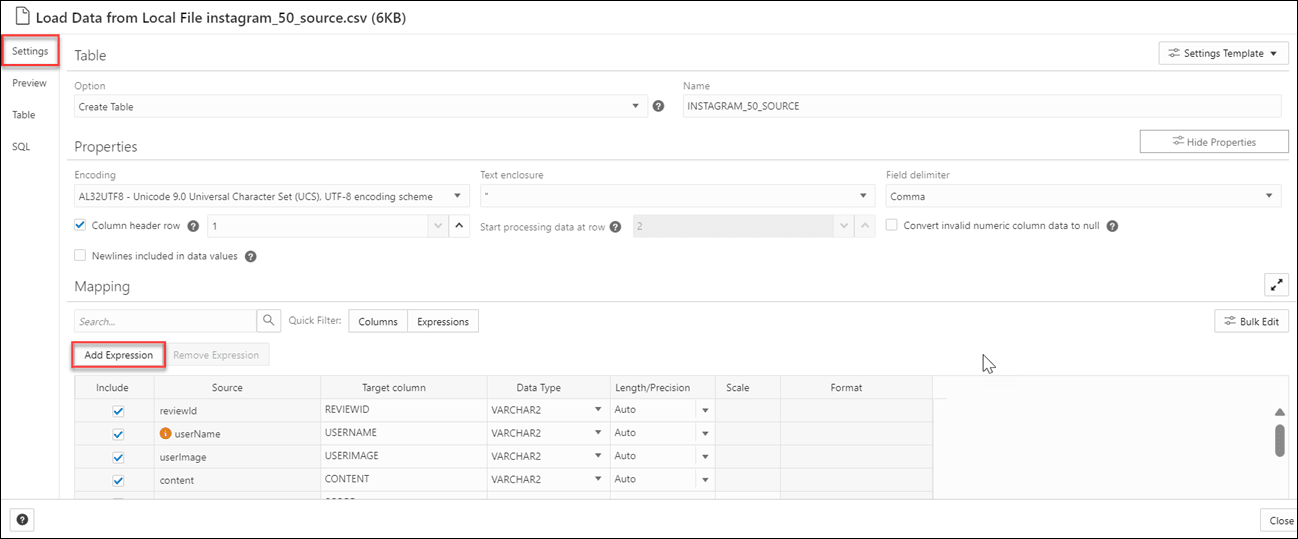
Task: Open the Settings Template dropdown
Action: (1223, 54)
